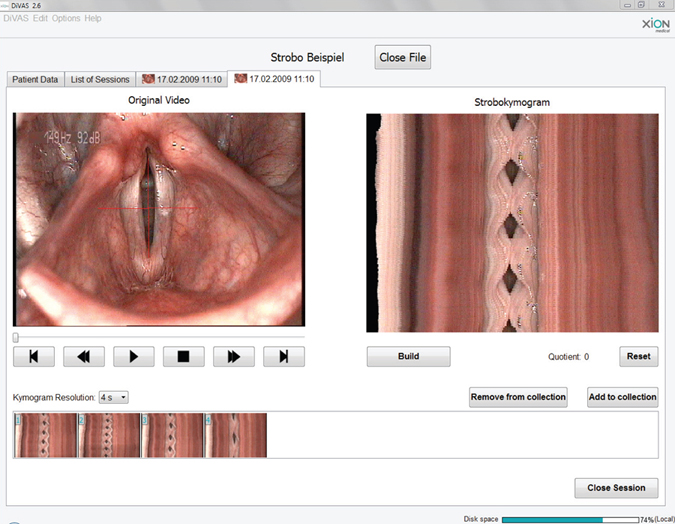The height and width of the screenshot is (524, 675).
Task: Open the List of Sessions tab
Action: [100, 79]
